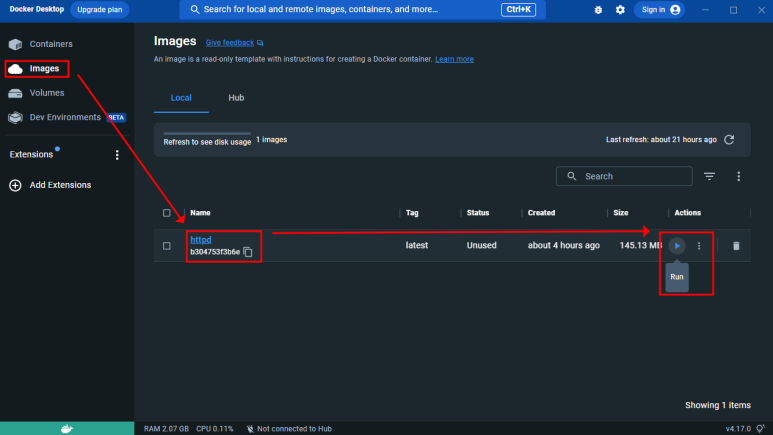
Task: Sort by Tag column header
Action: 412,213
